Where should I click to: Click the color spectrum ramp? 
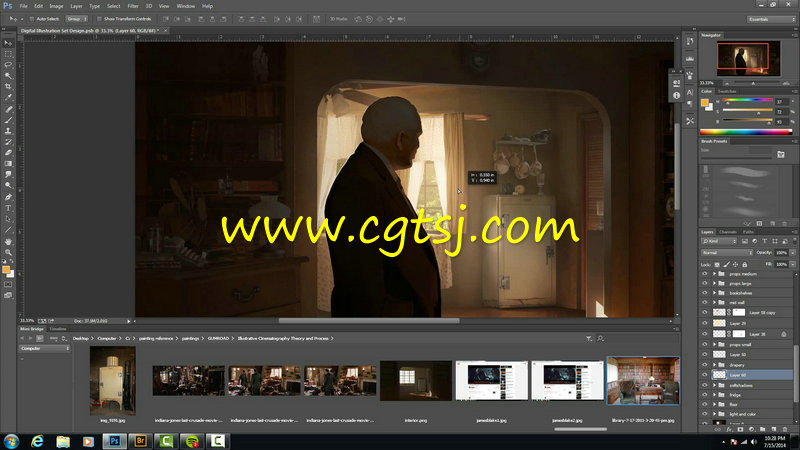[x=745, y=132]
